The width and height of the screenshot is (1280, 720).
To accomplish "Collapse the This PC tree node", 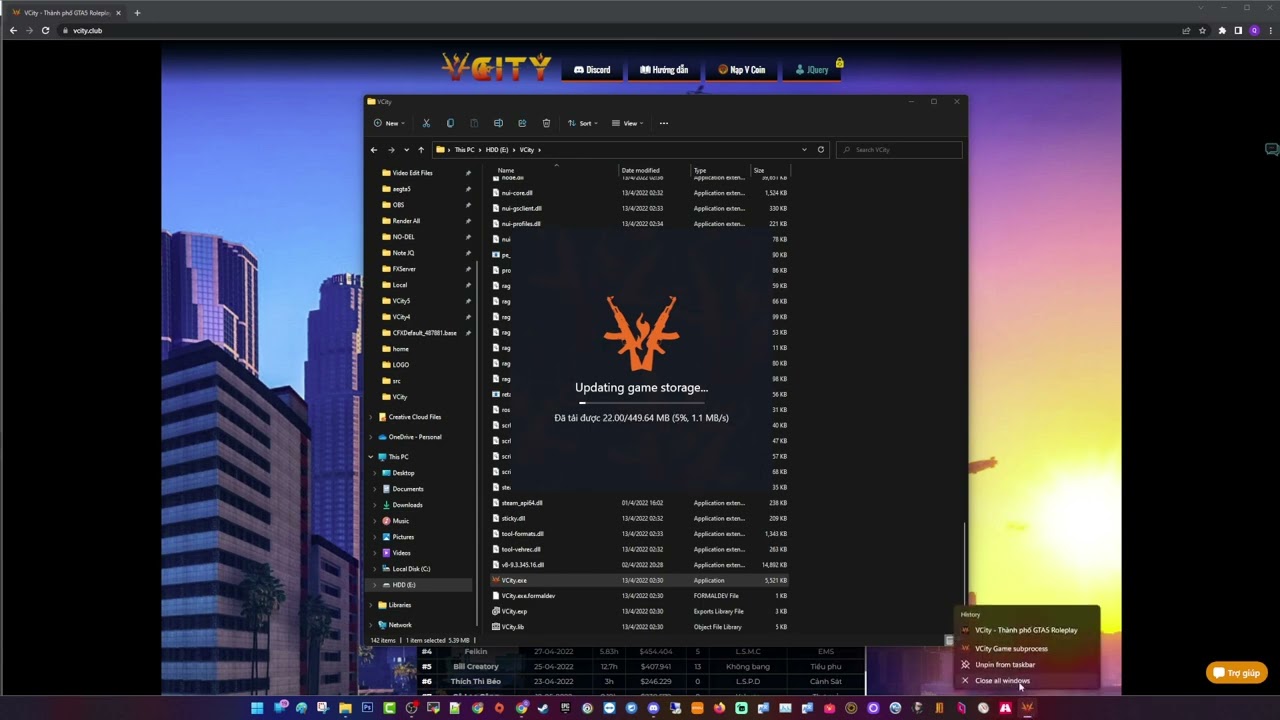I will click(x=371, y=457).
